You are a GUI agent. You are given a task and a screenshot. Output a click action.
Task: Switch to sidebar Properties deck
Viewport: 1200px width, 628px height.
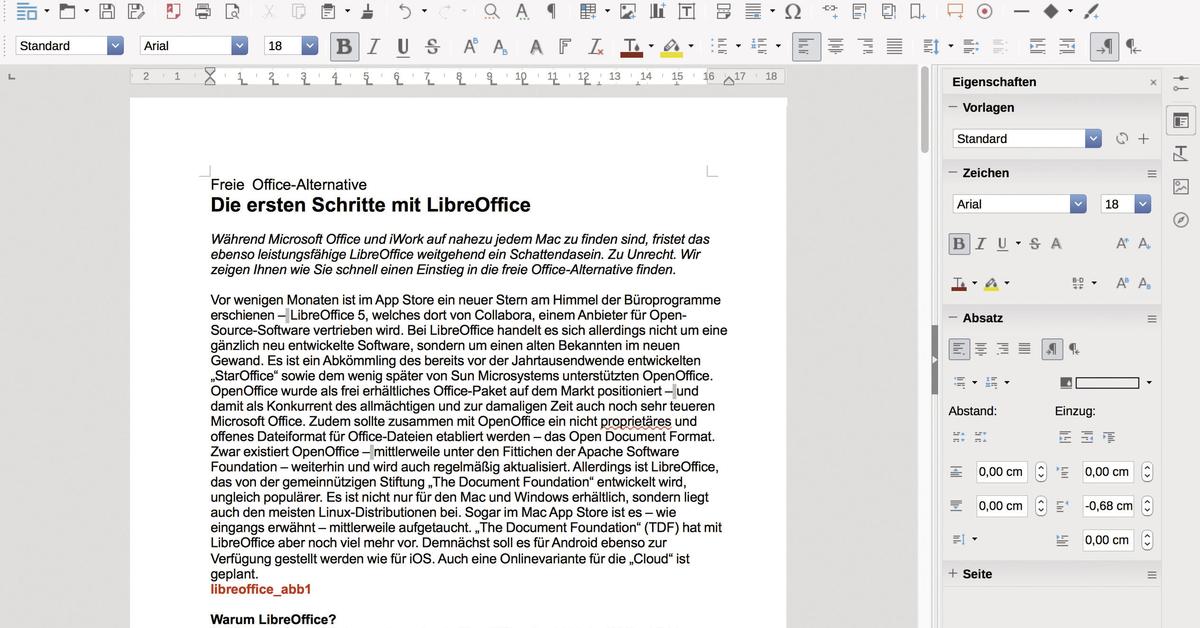coord(1181,120)
